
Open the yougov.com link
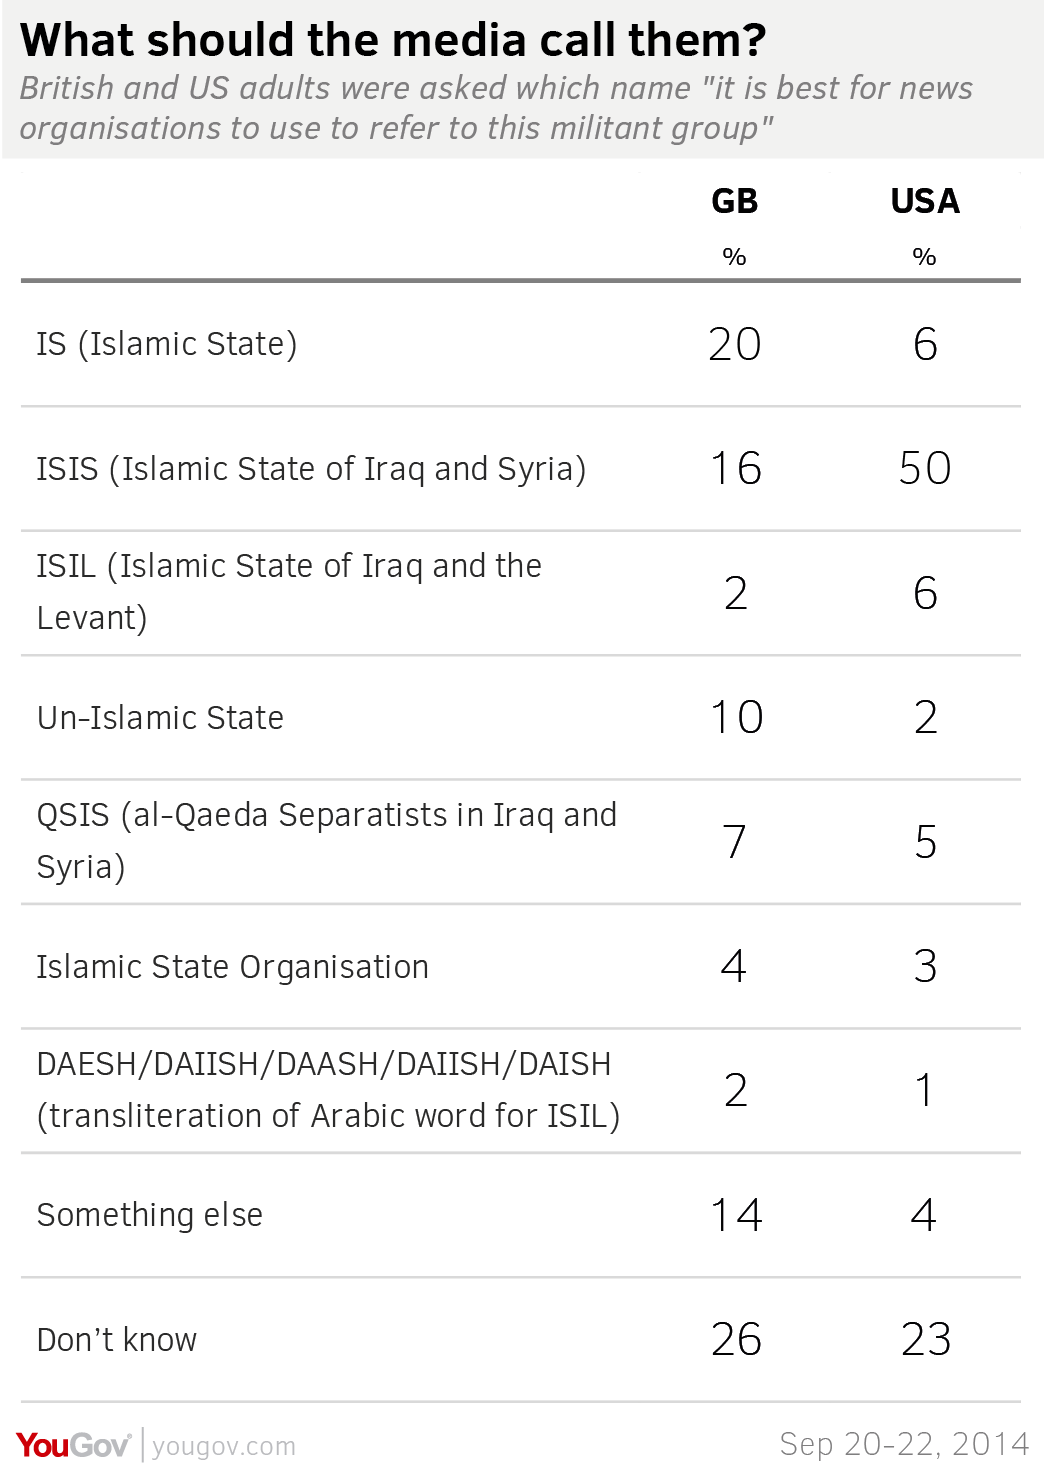(x=224, y=1446)
